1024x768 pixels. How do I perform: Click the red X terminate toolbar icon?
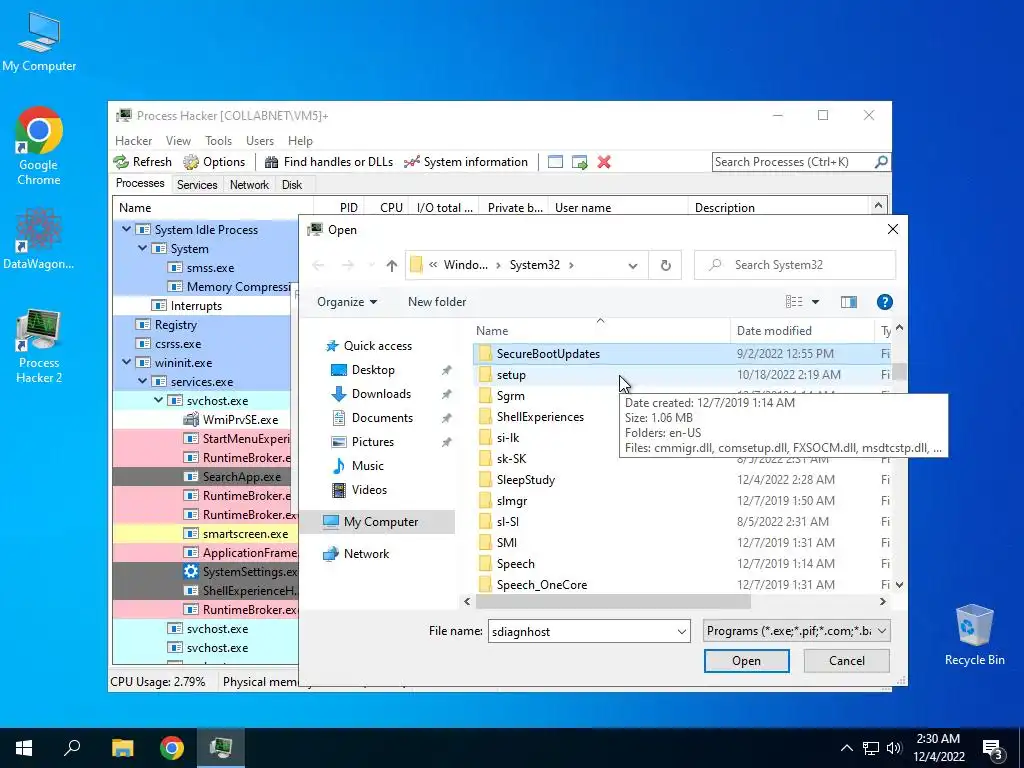click(604, 162)
